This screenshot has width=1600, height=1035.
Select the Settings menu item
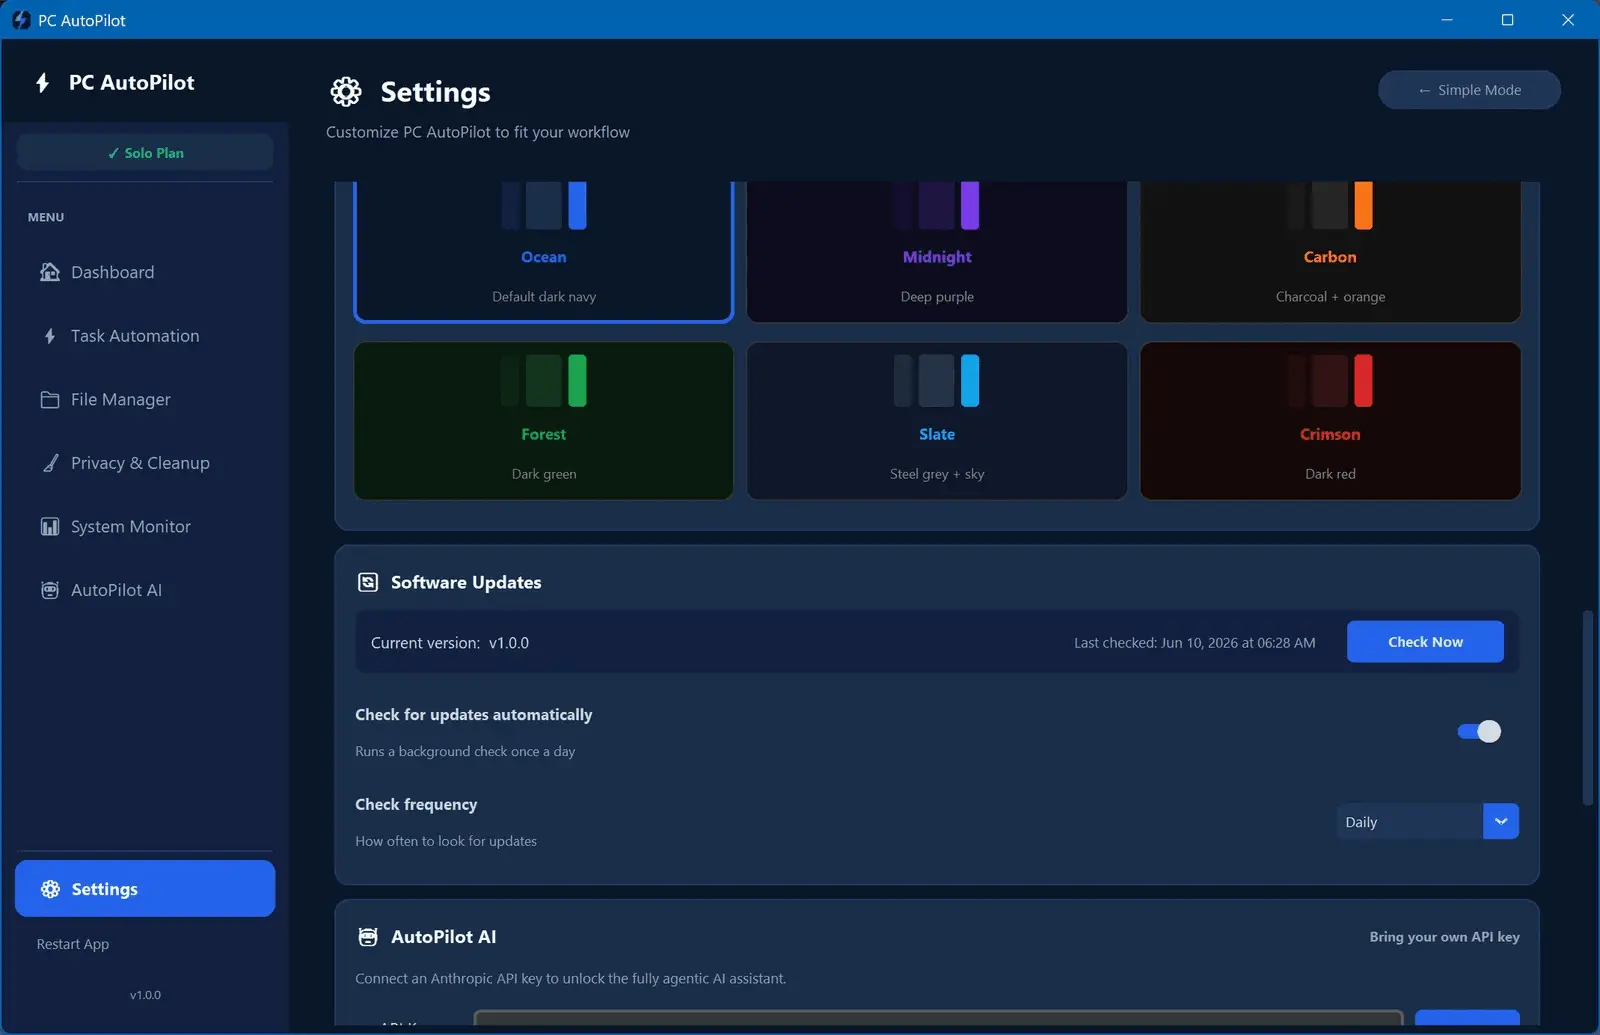coord(145,888)
